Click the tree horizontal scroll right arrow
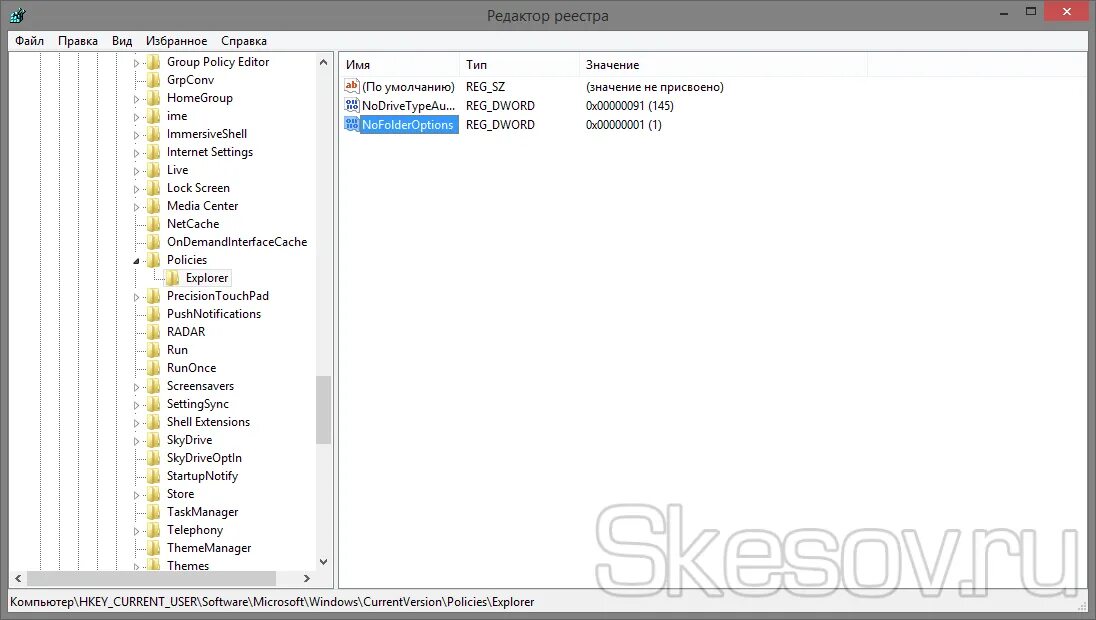 coord(306,578)
